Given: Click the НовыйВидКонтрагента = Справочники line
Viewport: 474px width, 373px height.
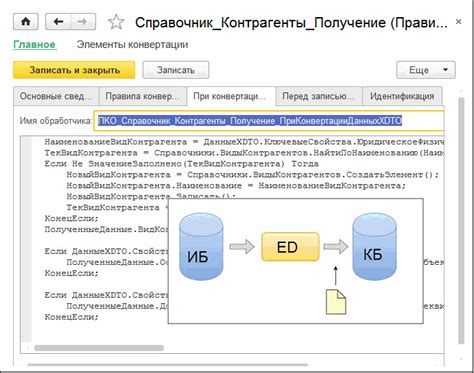Looking at the screenshot, I should 253,175.
